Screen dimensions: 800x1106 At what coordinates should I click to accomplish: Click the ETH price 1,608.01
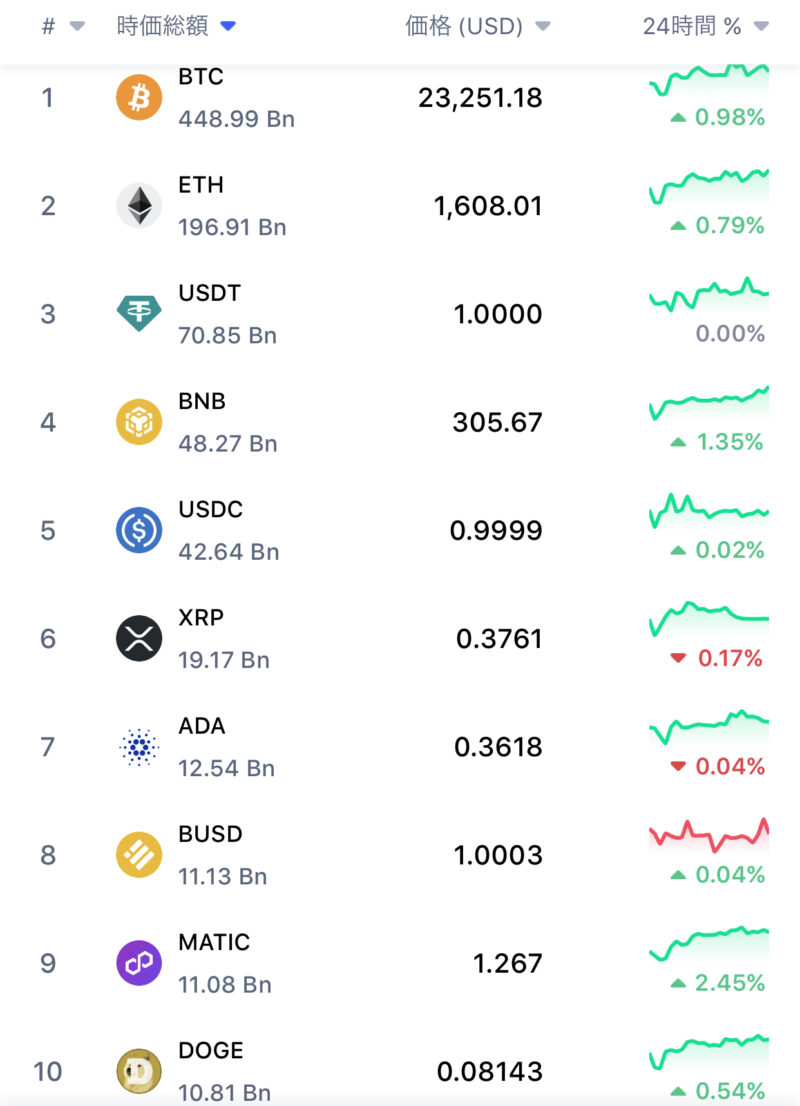pos(488,206)
